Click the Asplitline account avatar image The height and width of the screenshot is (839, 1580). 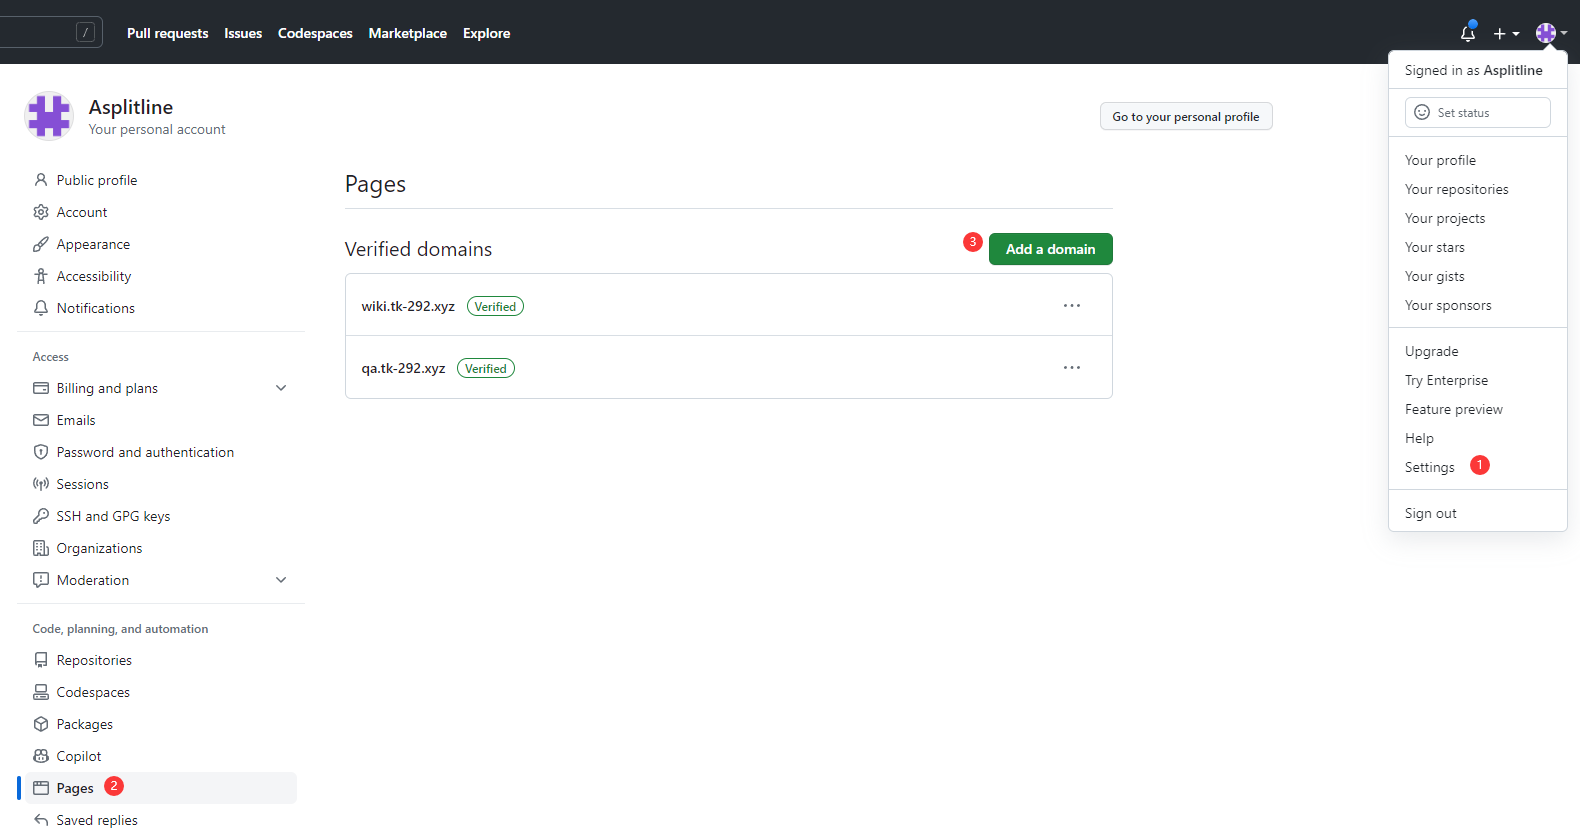coord(49,116)
